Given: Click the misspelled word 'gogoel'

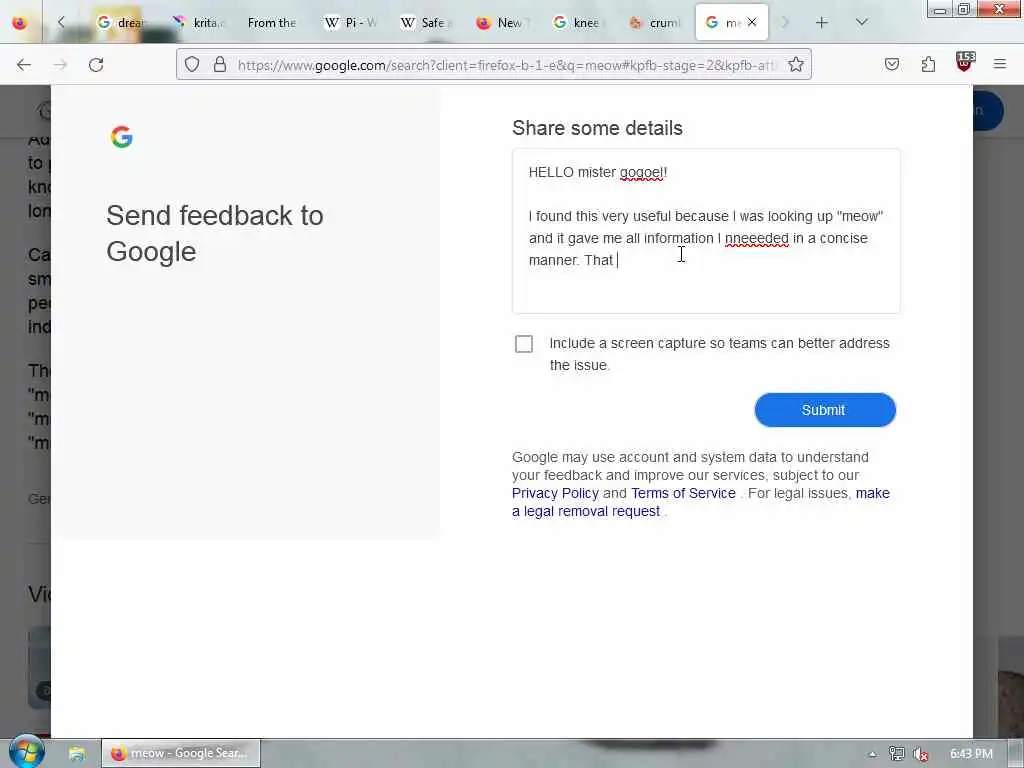Looking at the screenshot, I should (642, 172).
